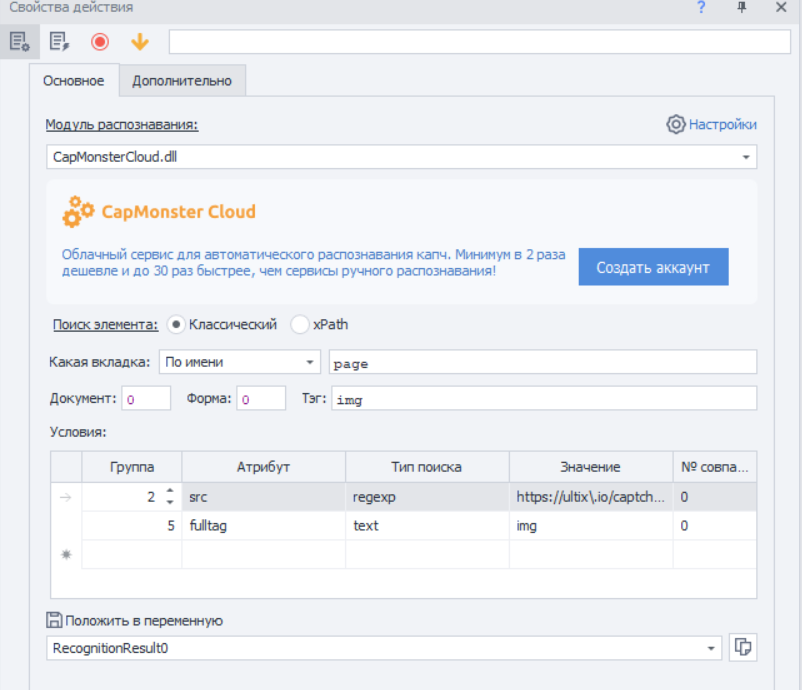Click the red record button icon

pos(100,41)
